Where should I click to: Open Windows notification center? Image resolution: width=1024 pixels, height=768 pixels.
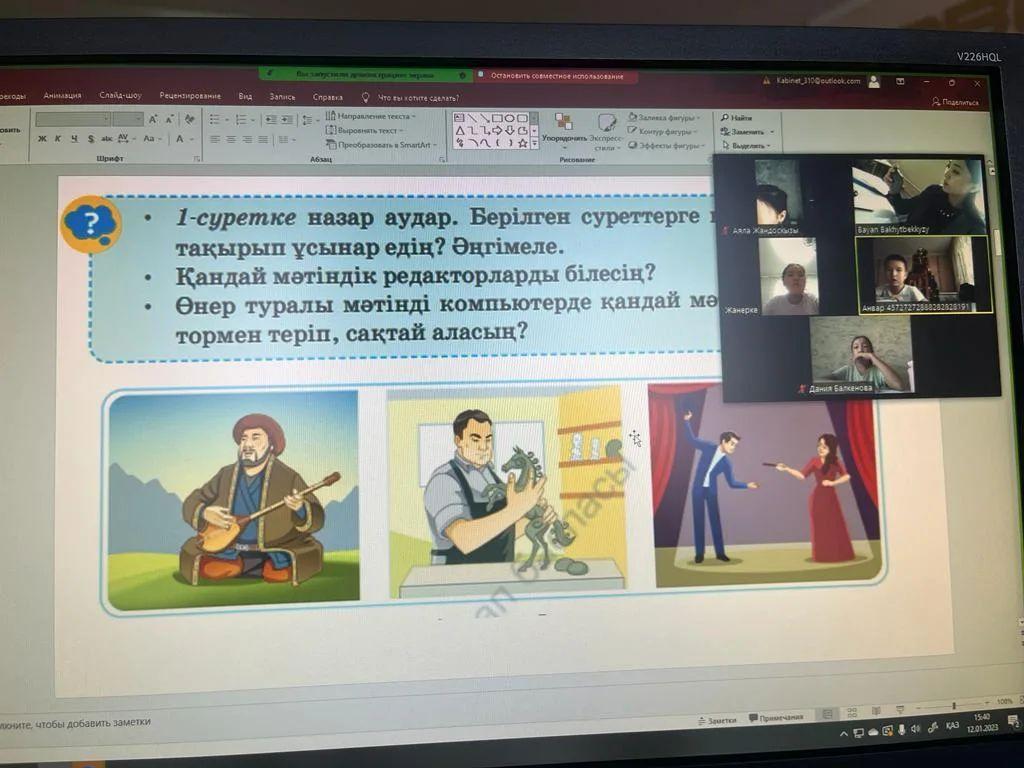click(1014, 722)
